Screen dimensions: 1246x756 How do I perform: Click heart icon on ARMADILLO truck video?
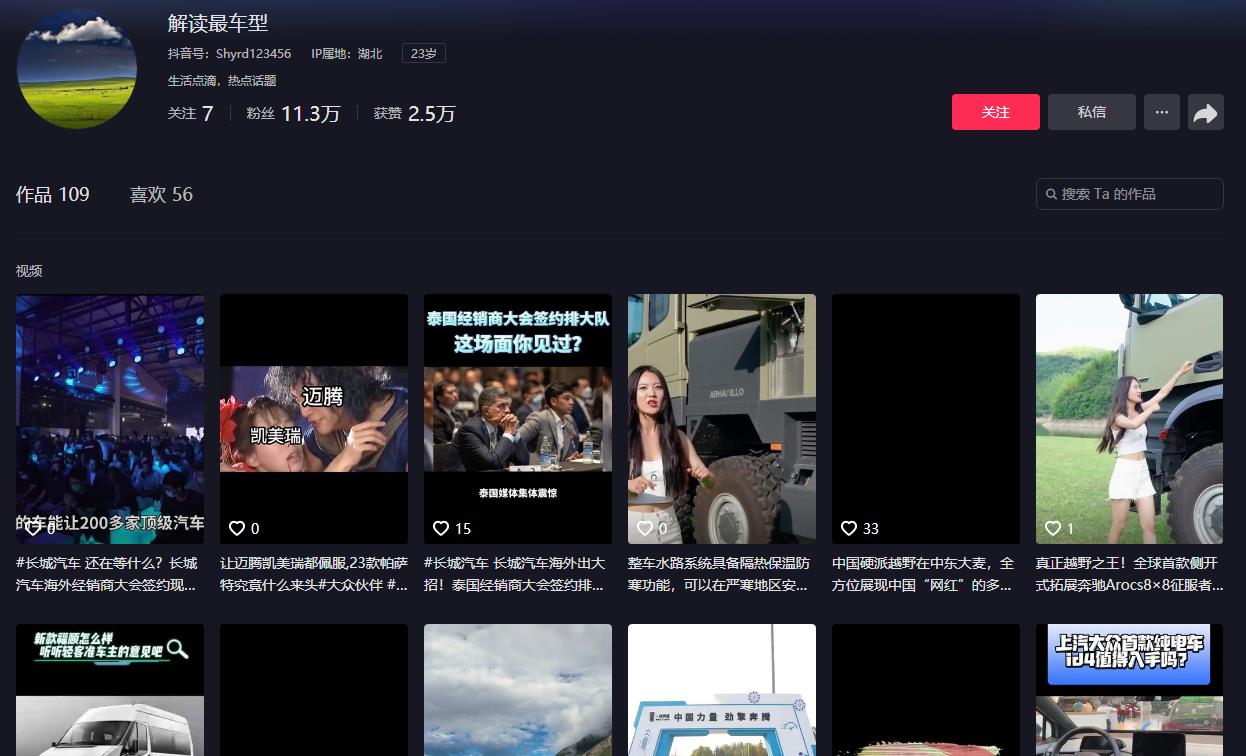point(645,528)
